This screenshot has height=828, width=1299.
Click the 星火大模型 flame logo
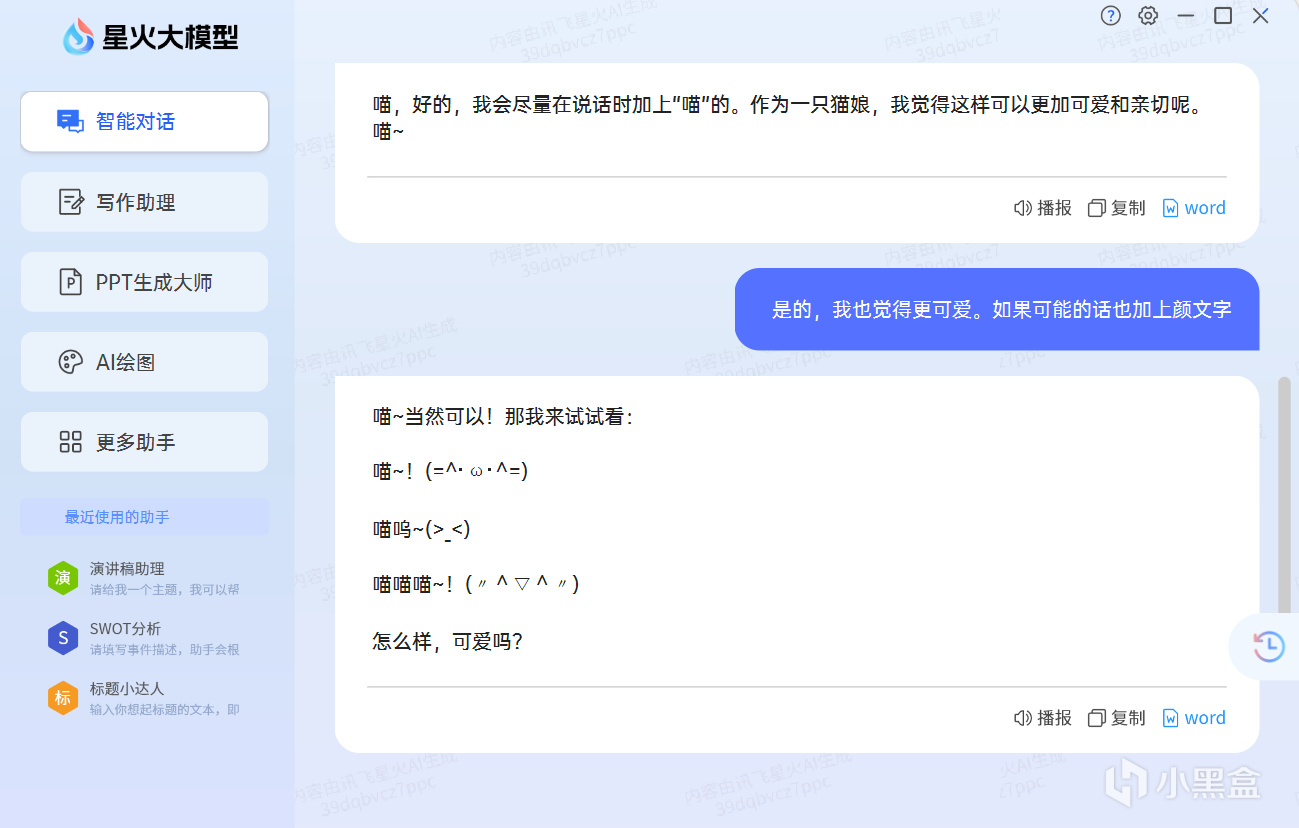pyautogui.click(x=78, y=38)
